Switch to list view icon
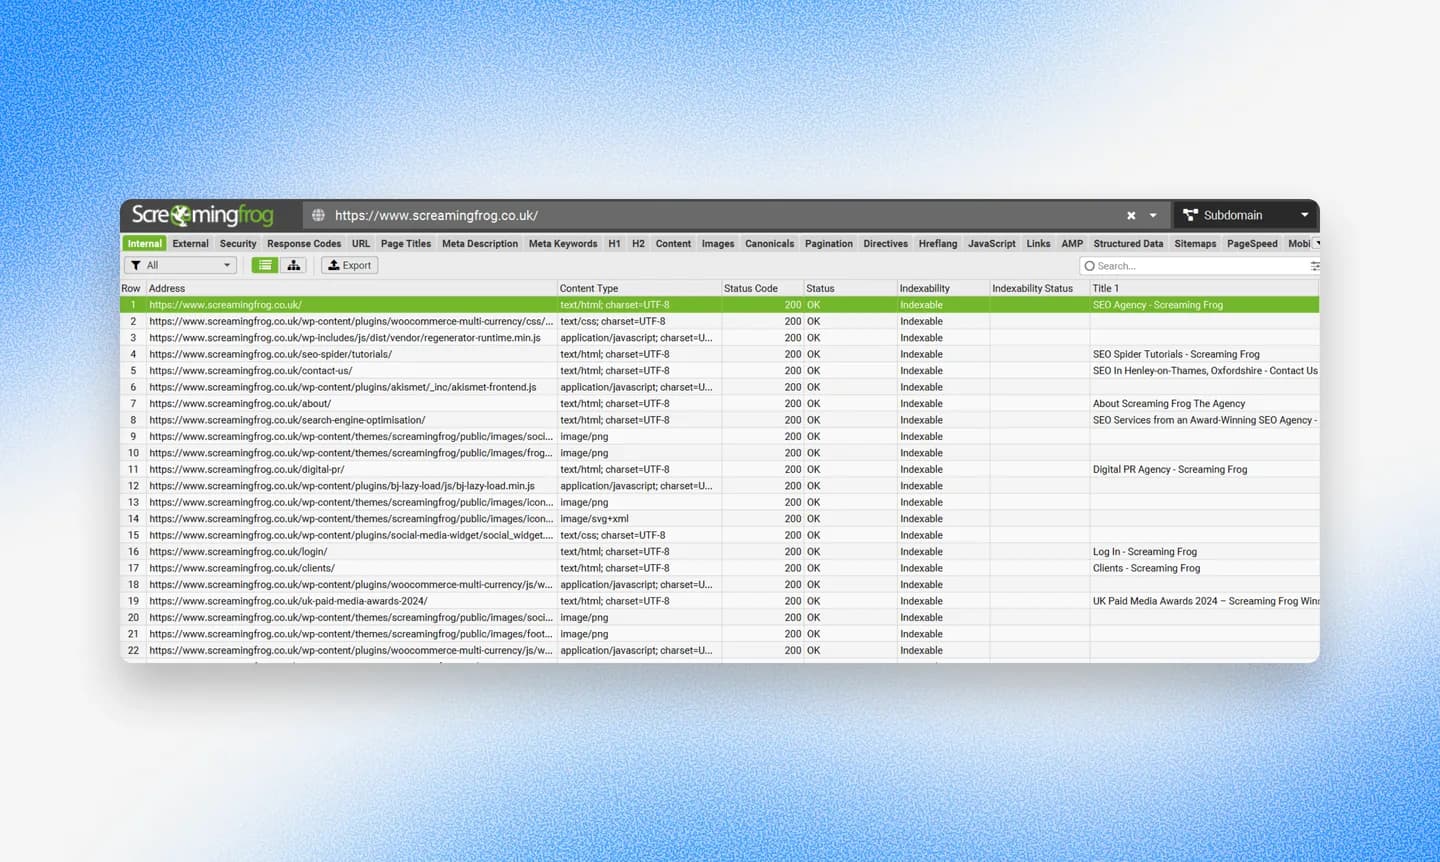This screenshot has height=862, width=1440. [x=265, y=265]
